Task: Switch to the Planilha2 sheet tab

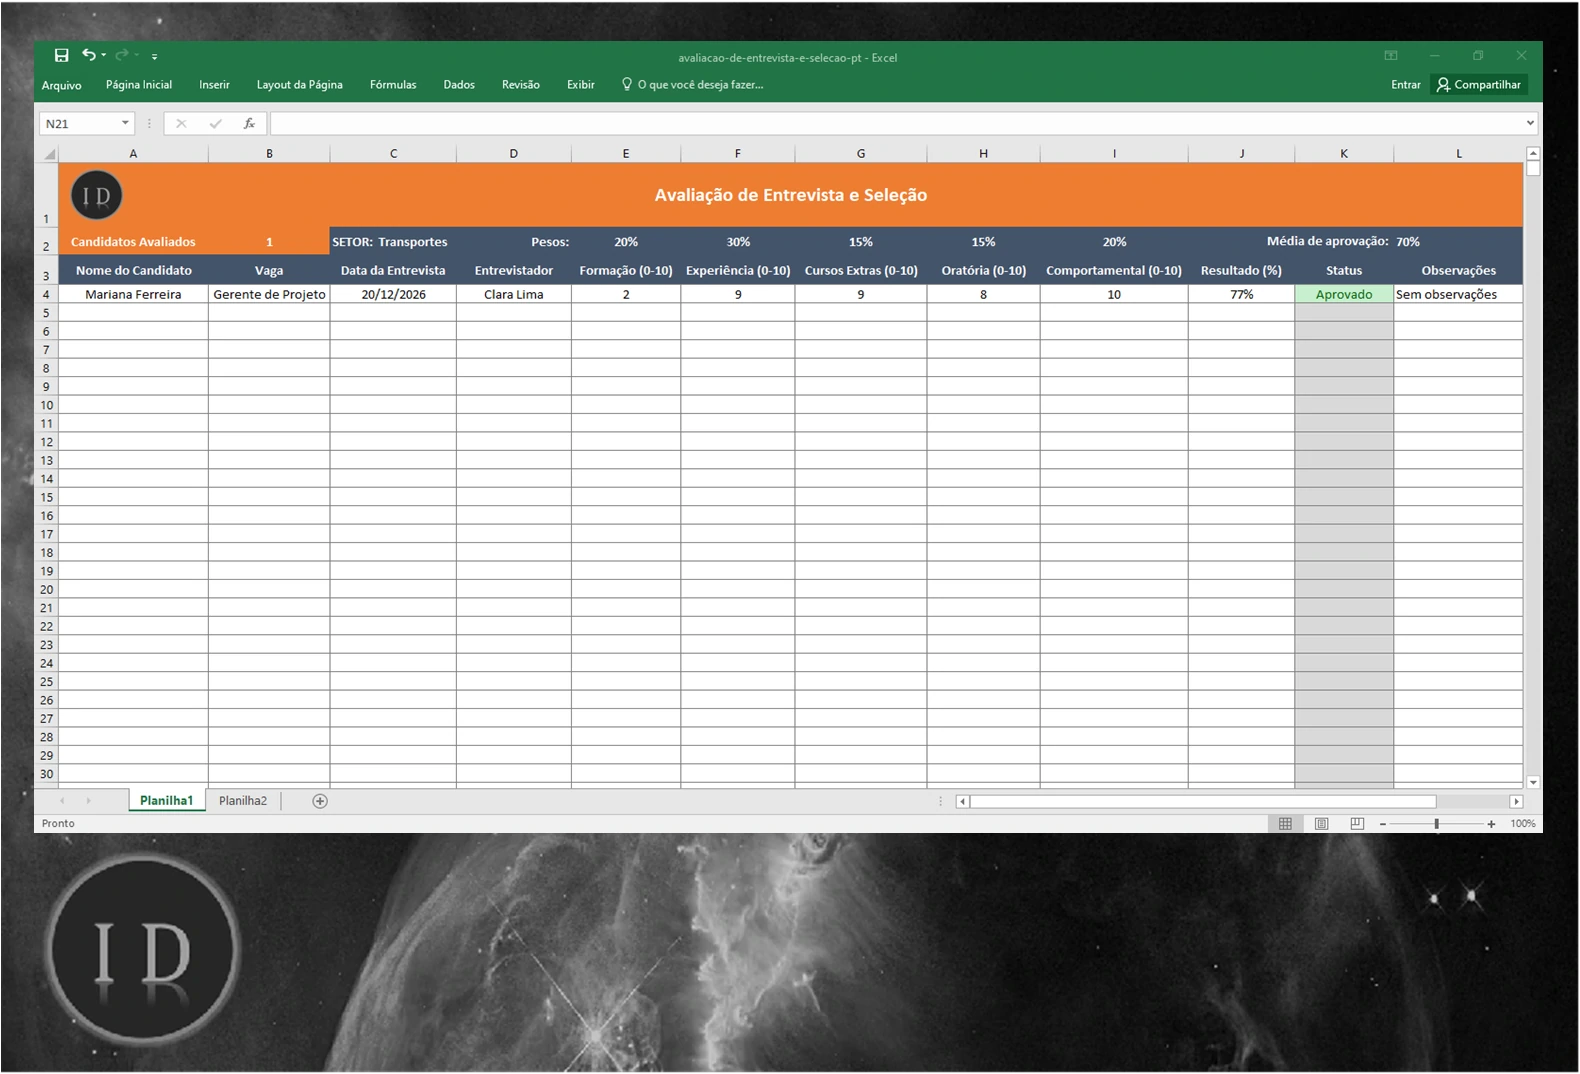Action: 243,801
